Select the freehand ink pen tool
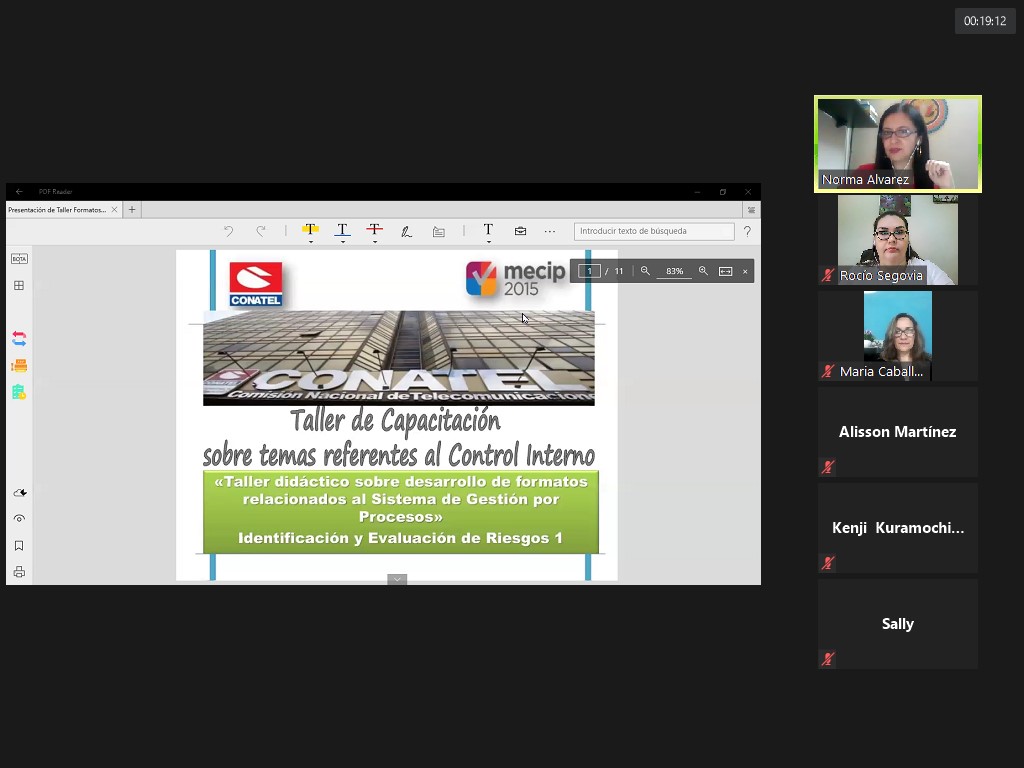 406,231
